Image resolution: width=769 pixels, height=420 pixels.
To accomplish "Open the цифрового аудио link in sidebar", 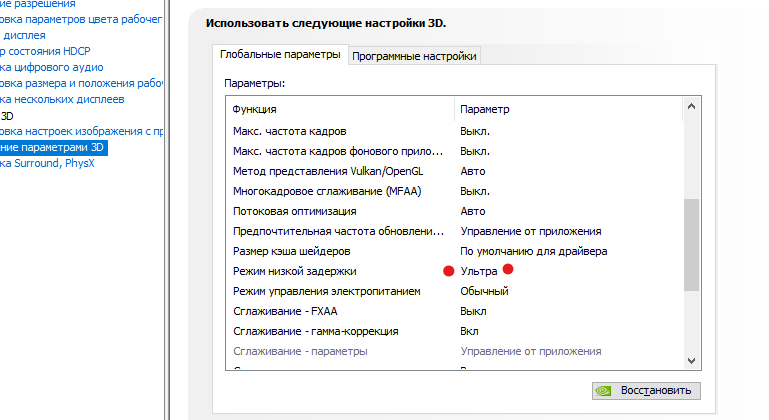I will [x=51, y=67].
